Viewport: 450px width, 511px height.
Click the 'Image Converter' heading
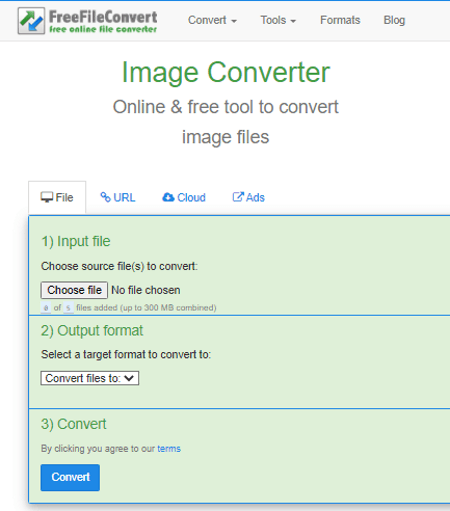click(226, 72)
